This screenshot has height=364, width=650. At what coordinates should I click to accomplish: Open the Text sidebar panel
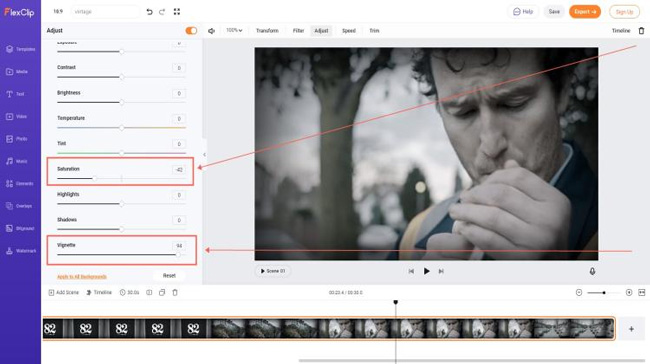(x=15, y=94)
